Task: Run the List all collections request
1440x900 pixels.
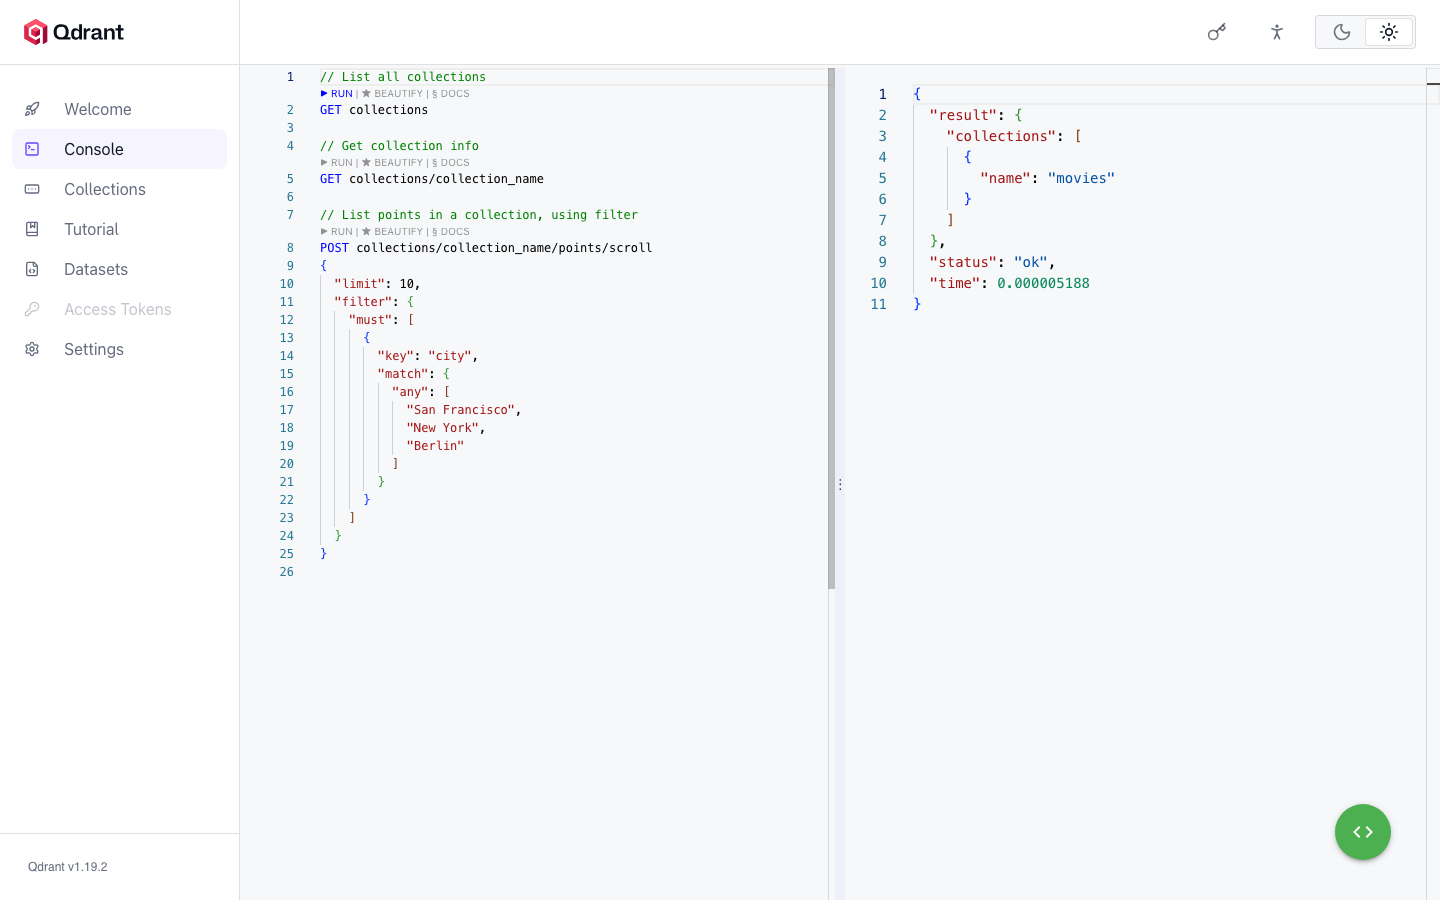Action: click(x=337, y=94)
